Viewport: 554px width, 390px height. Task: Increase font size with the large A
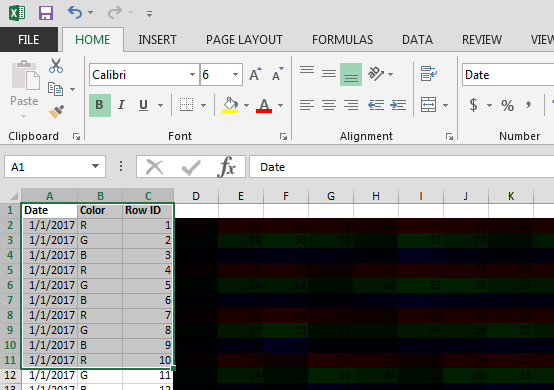tap(255, 75)
